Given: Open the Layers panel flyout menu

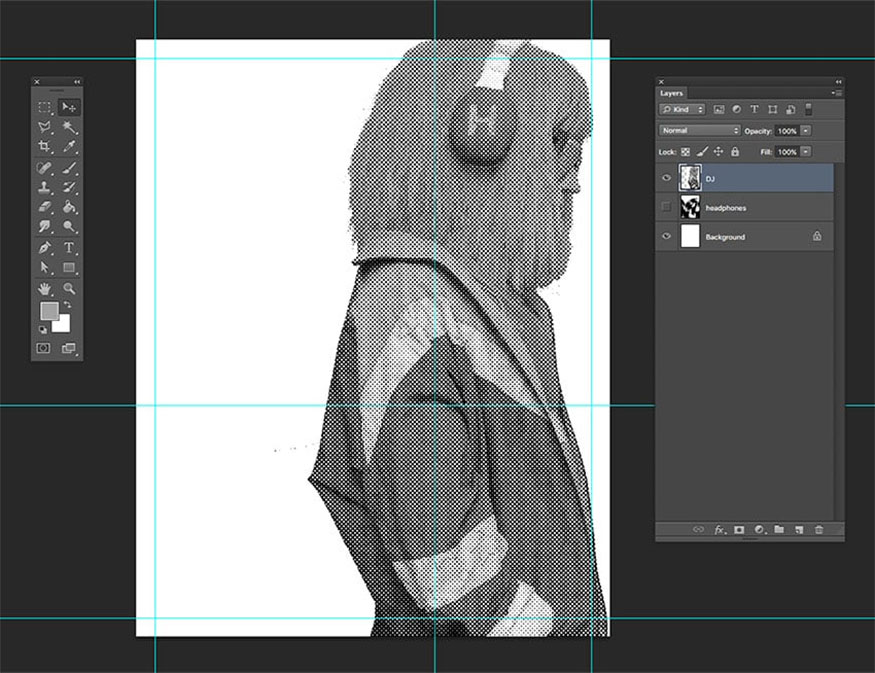Looking at the screenshot, I should tap(837, 93).
